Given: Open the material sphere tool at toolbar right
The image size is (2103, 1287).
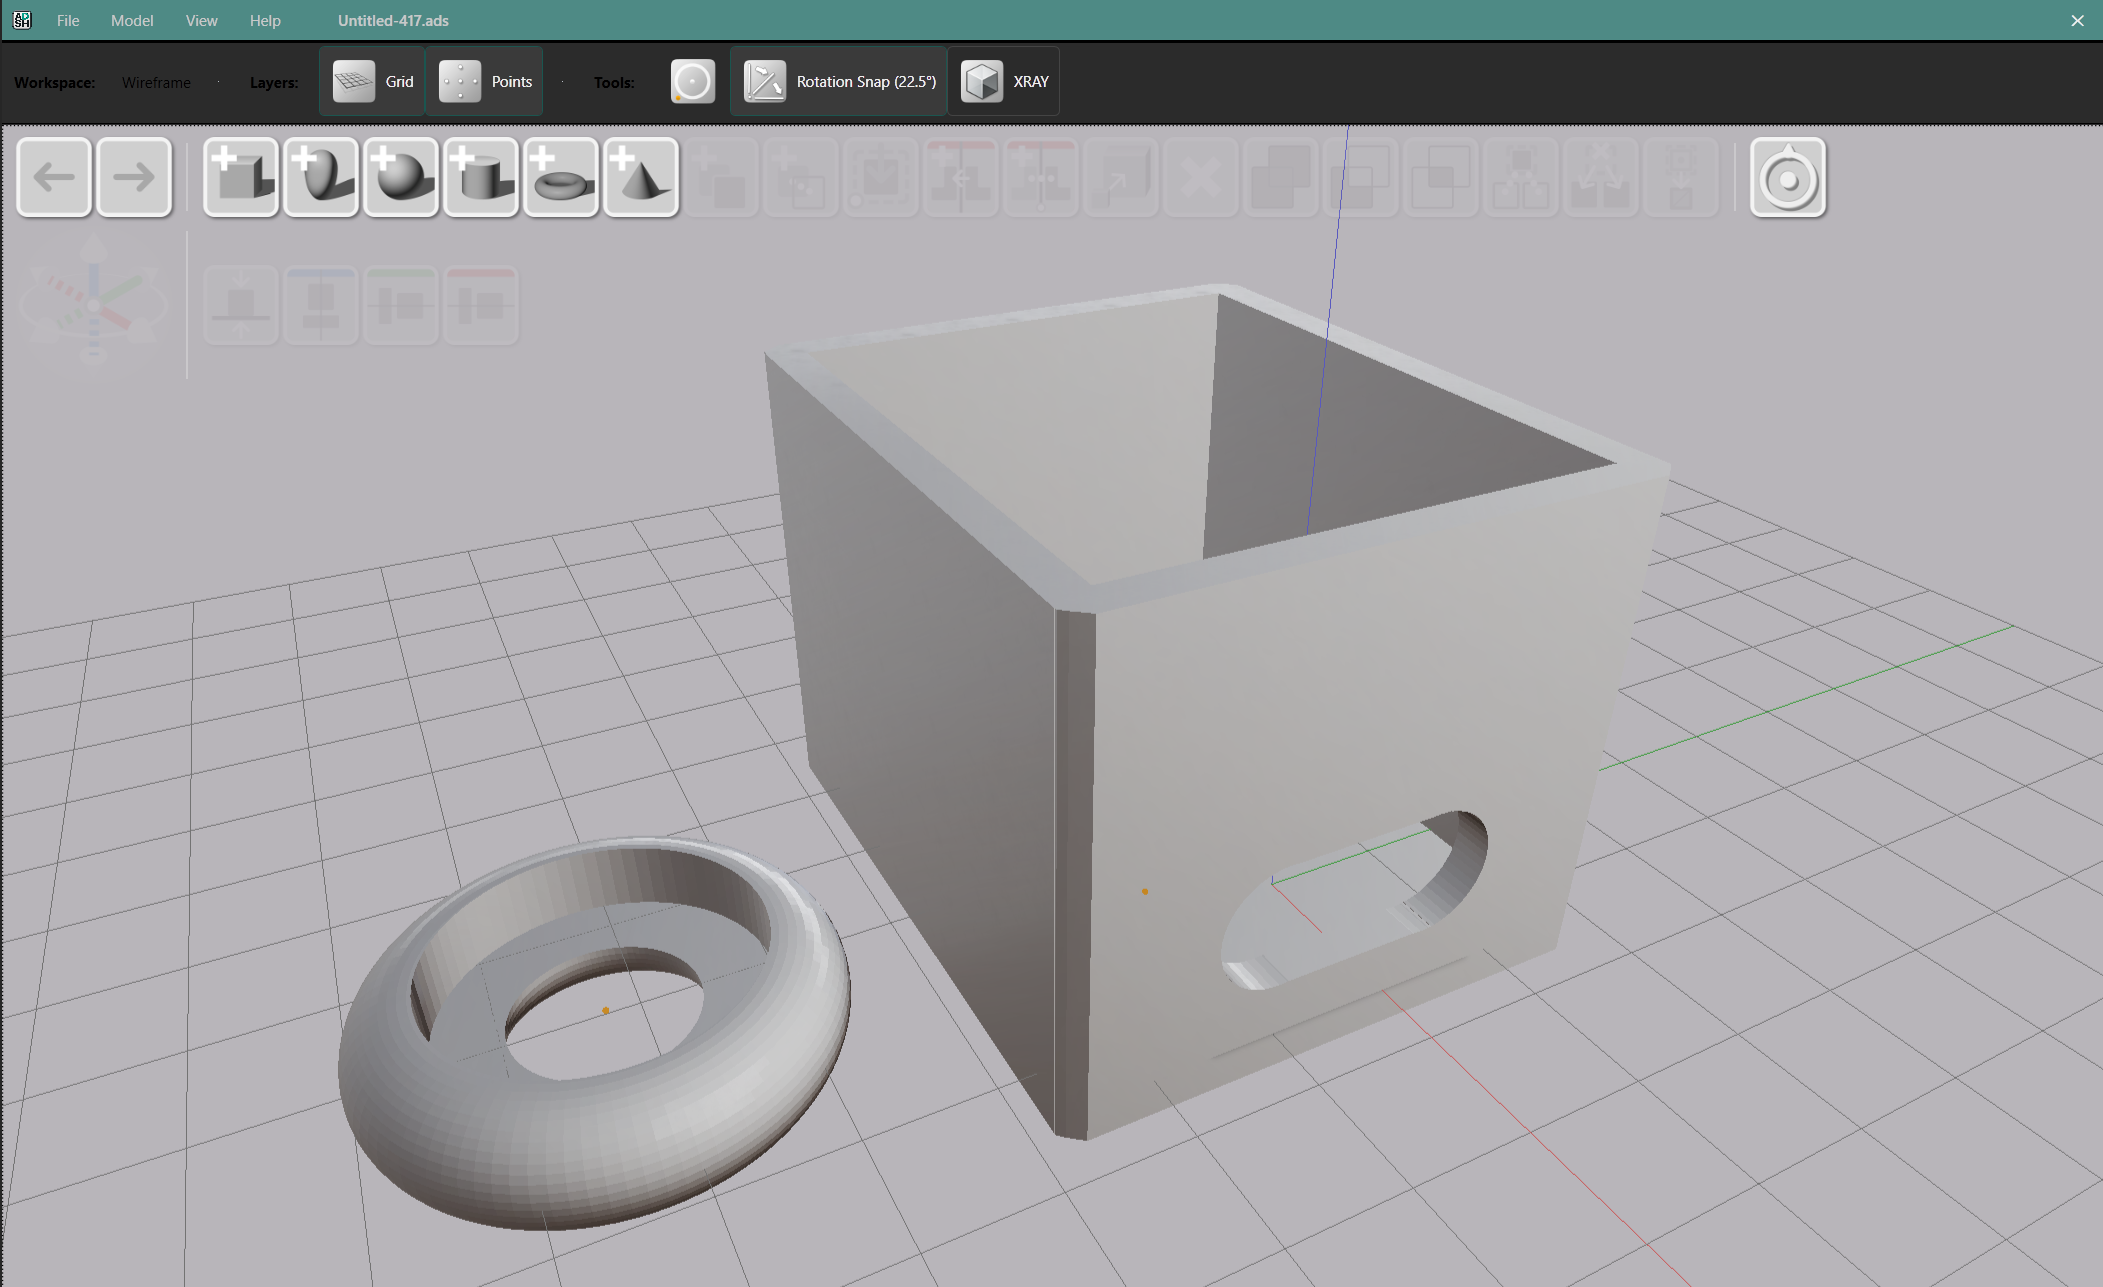Looking at the screenshot, I should point(1788,177).
